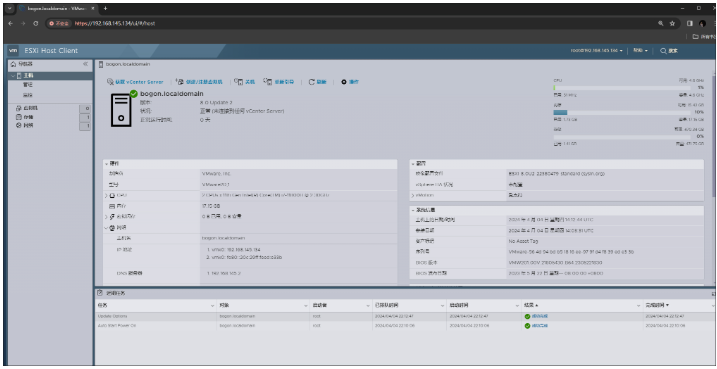Click the browser back arrow
The image size is (717, 369).
coord(11,23)
